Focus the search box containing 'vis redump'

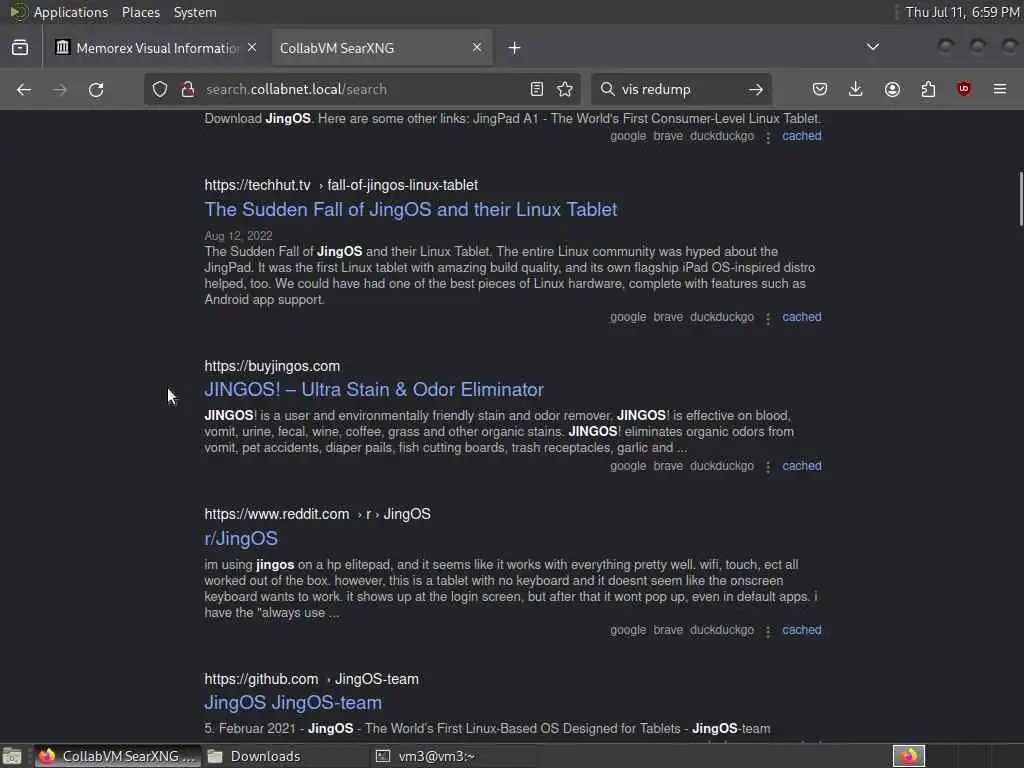point(680,89)
